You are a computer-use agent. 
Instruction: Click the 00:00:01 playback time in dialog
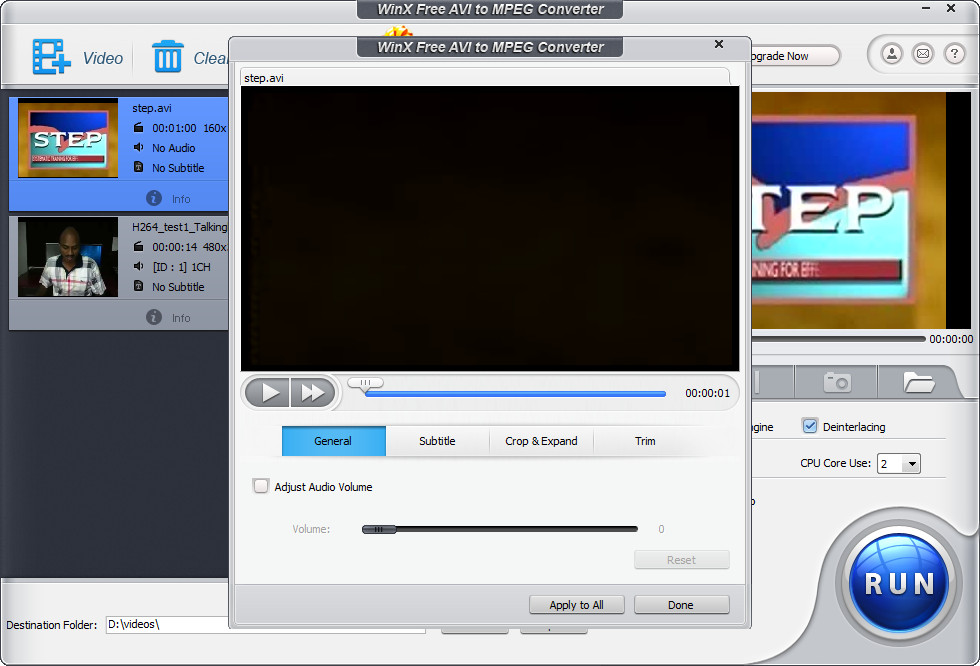(x=708, y=393)
